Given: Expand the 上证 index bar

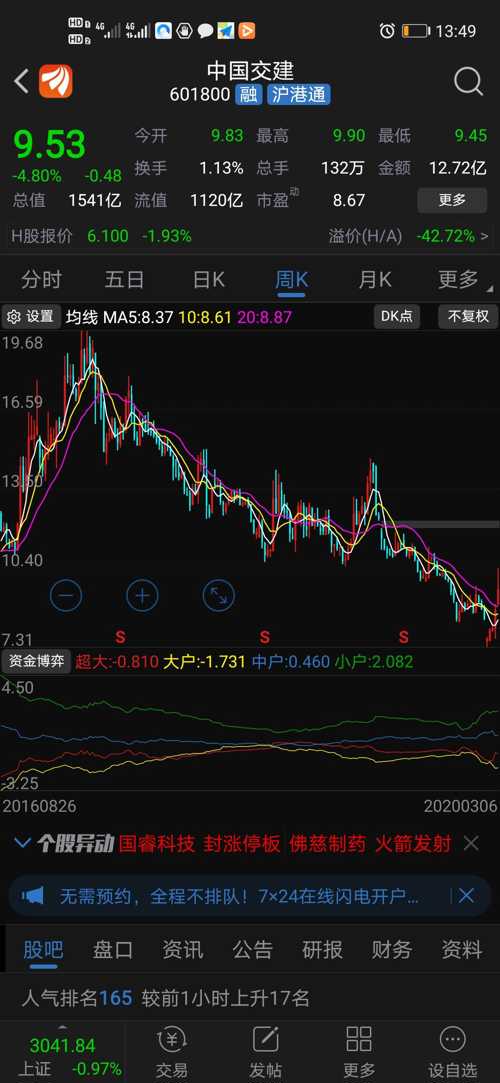Looking at the screenshot, I should click(62, 1053).
